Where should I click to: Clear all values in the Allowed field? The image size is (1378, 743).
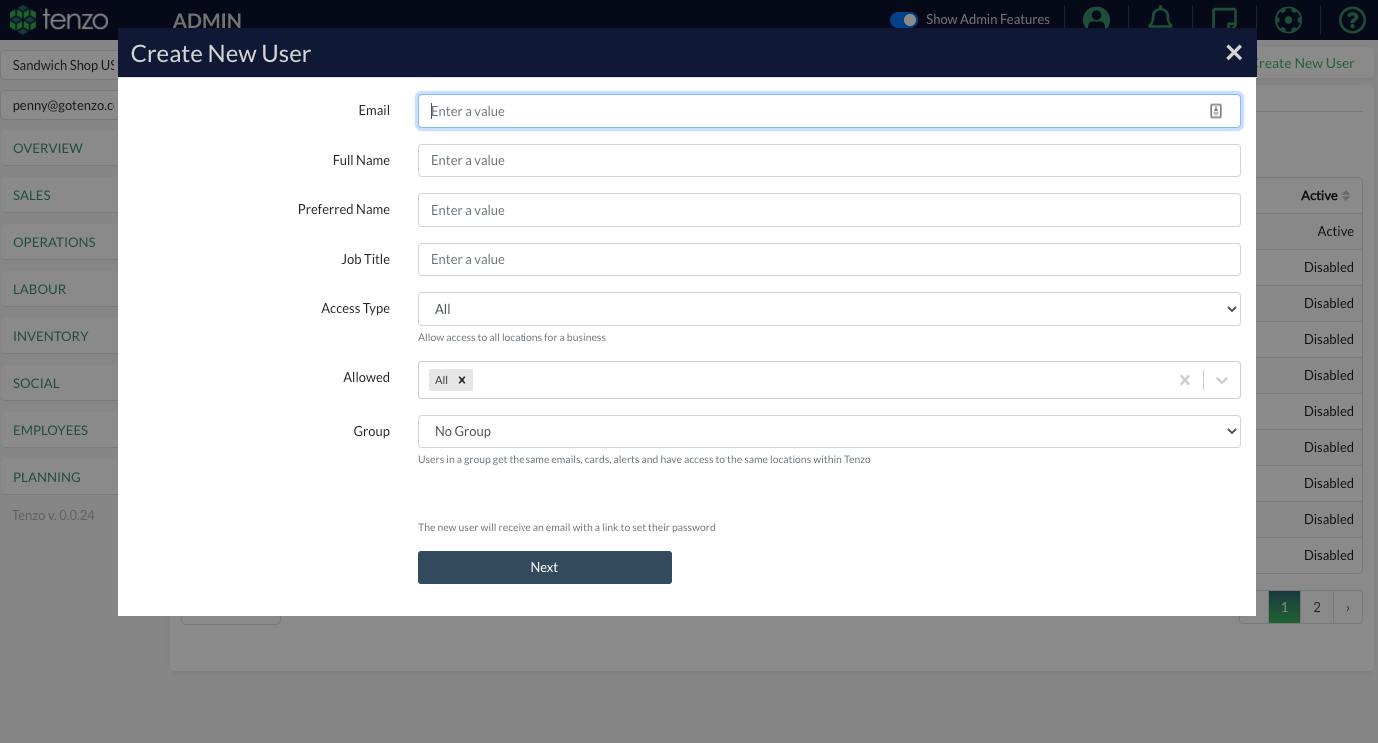coord(1185,380)
